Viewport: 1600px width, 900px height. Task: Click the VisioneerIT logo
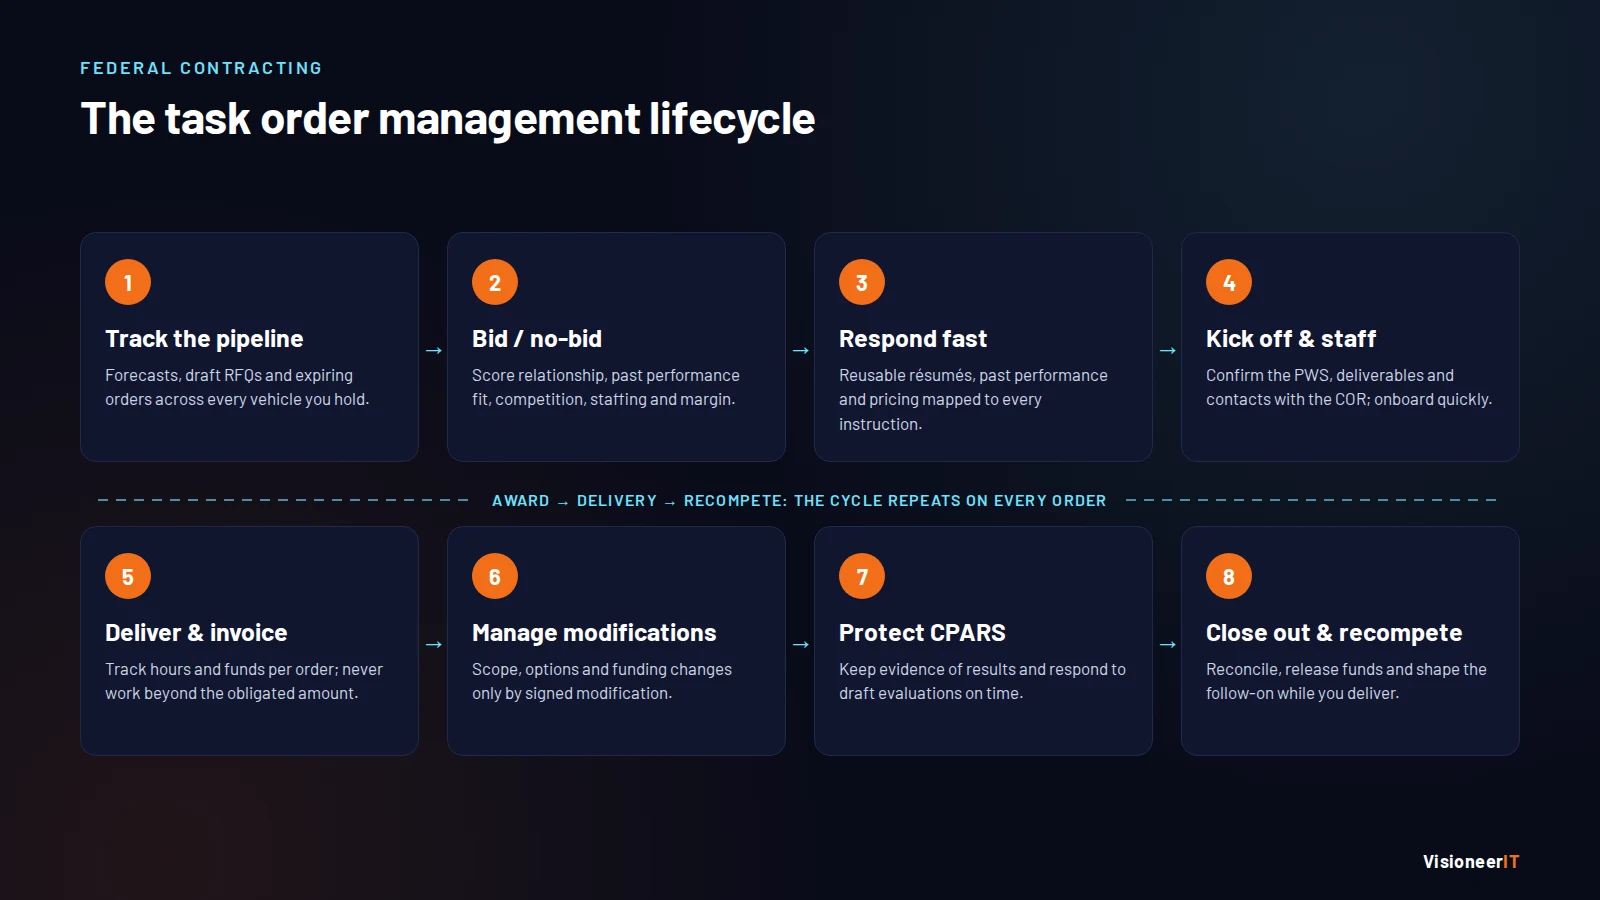tap(1471, 862)
